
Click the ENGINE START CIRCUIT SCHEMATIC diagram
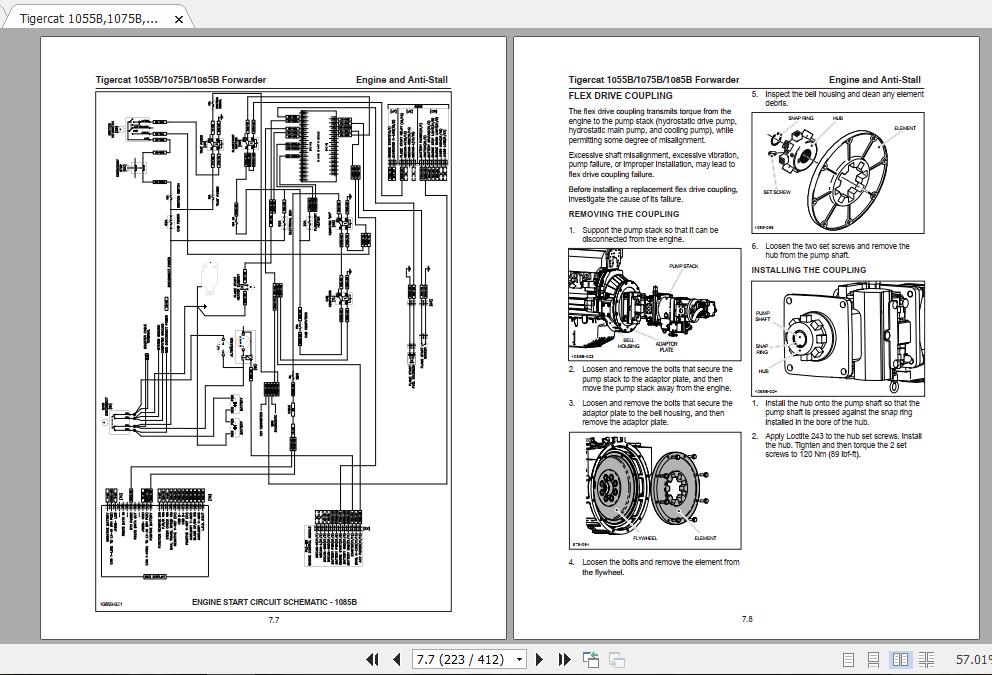[x=275, y=350]
